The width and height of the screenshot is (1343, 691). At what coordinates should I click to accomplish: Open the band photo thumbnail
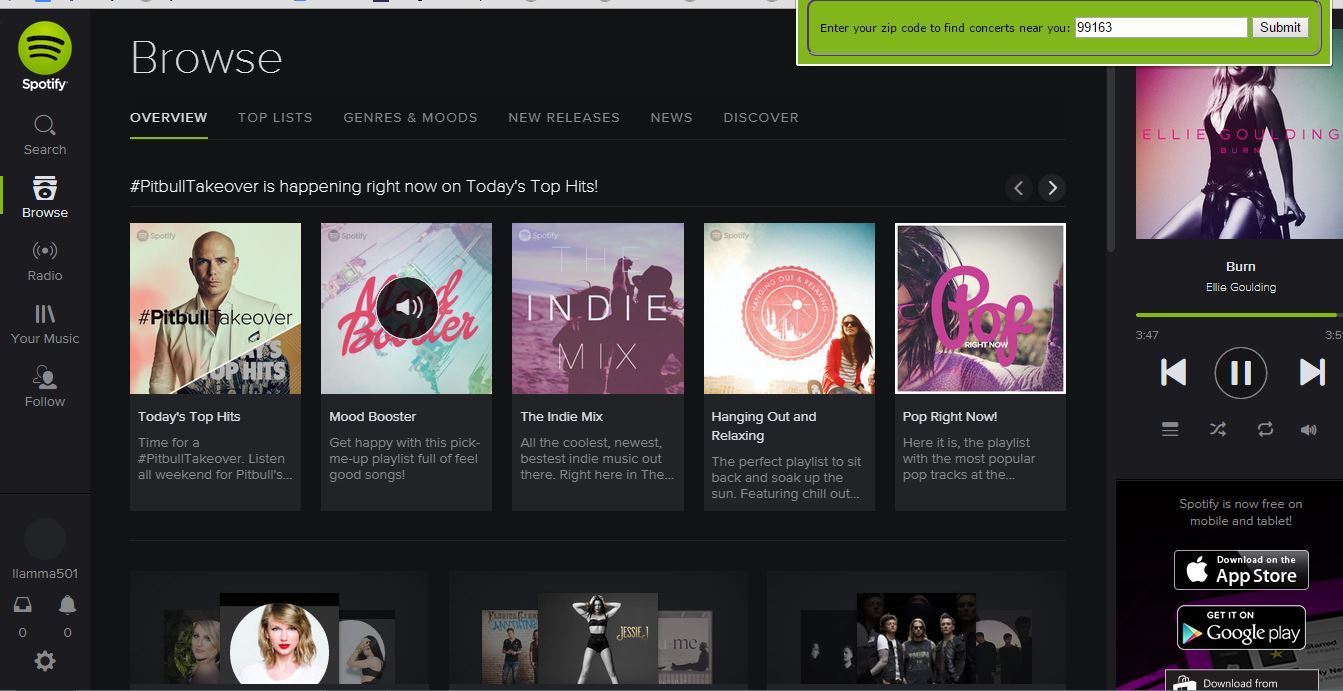pos(916,638)
